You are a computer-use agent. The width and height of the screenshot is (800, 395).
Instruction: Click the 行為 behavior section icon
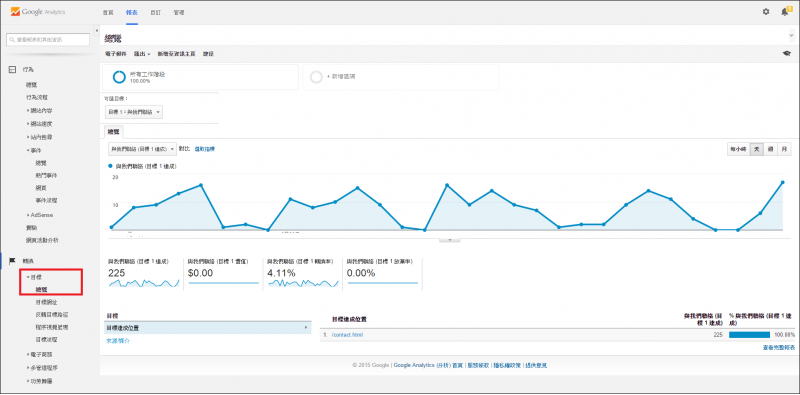click(x=13, y=69)
